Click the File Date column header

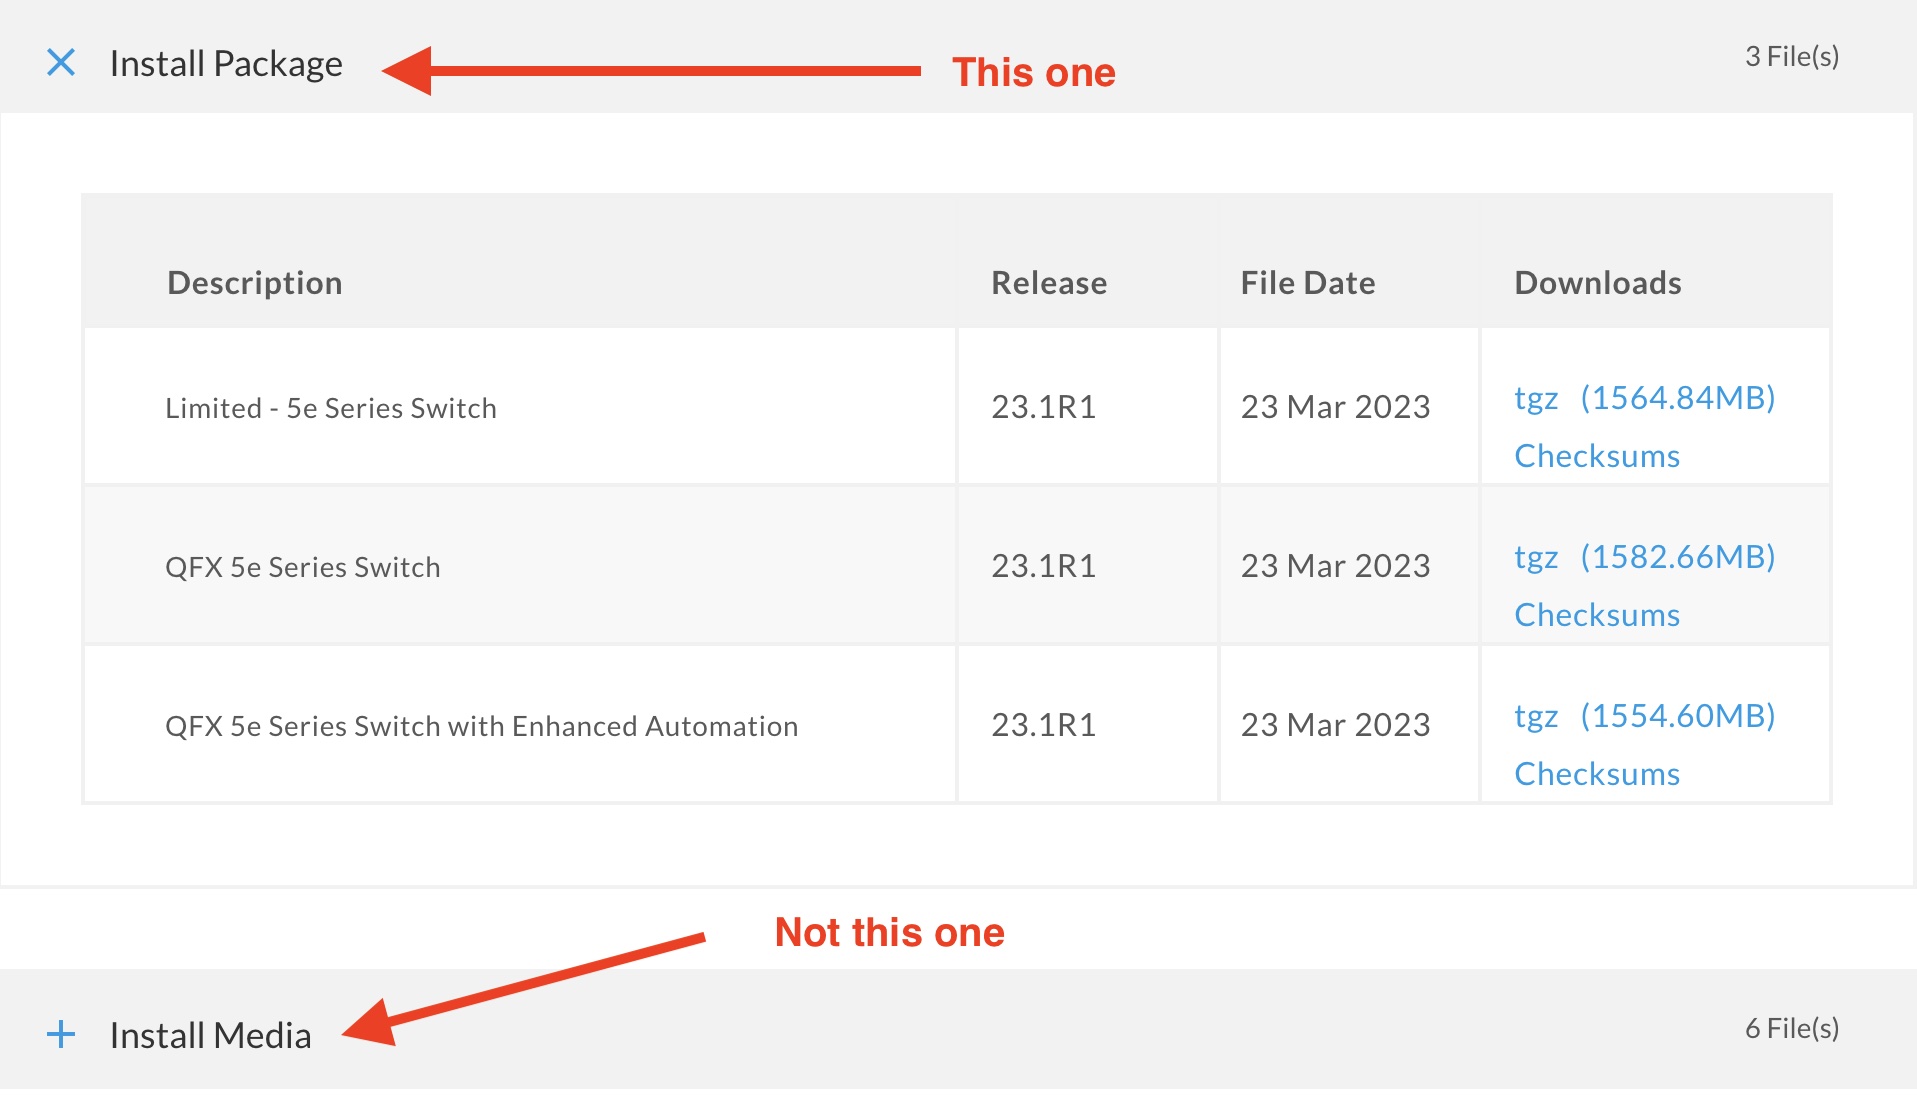click(1308, 283)
